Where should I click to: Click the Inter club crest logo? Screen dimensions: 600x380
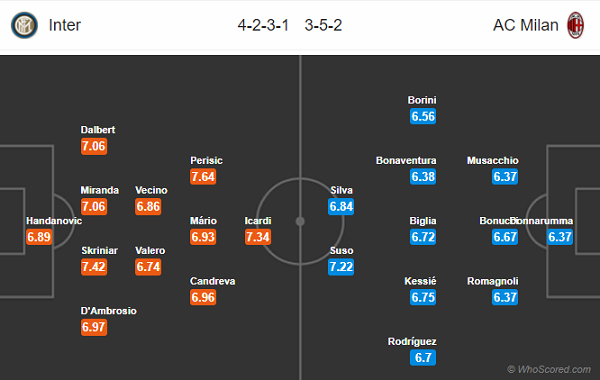click(24, 25)
